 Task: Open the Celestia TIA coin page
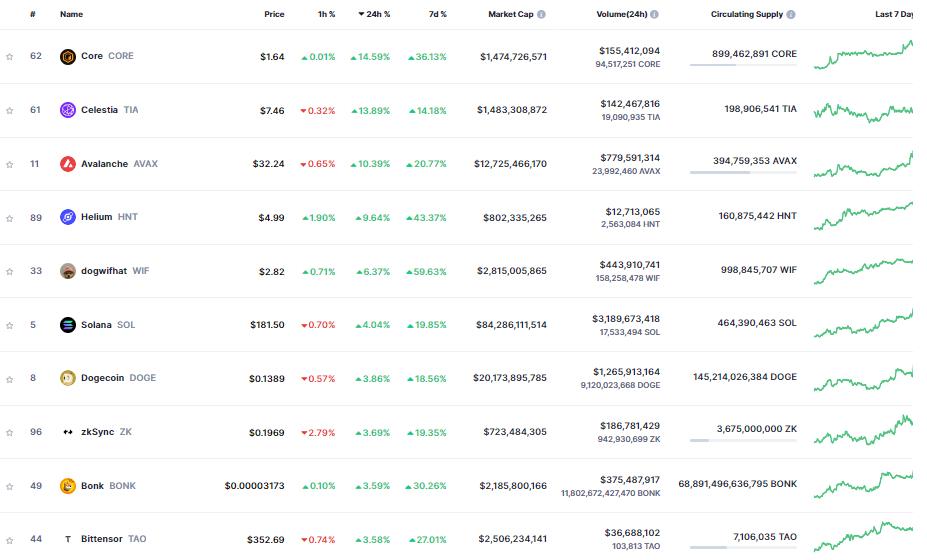[x=109, y=110]
